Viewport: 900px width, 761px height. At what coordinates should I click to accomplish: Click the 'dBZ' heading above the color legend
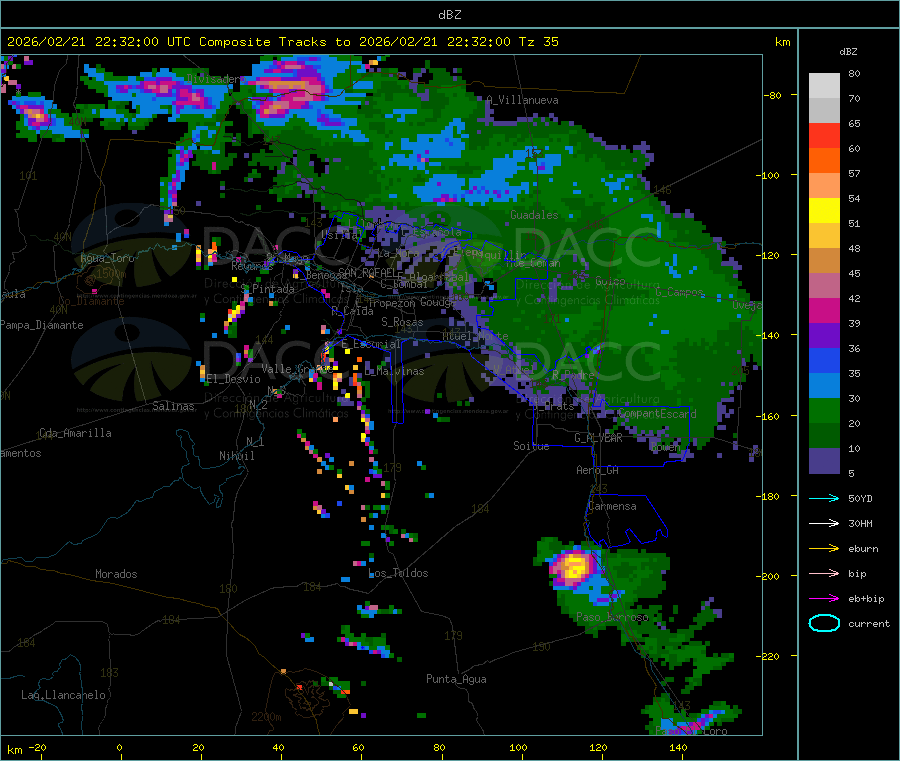coord(848,52)
